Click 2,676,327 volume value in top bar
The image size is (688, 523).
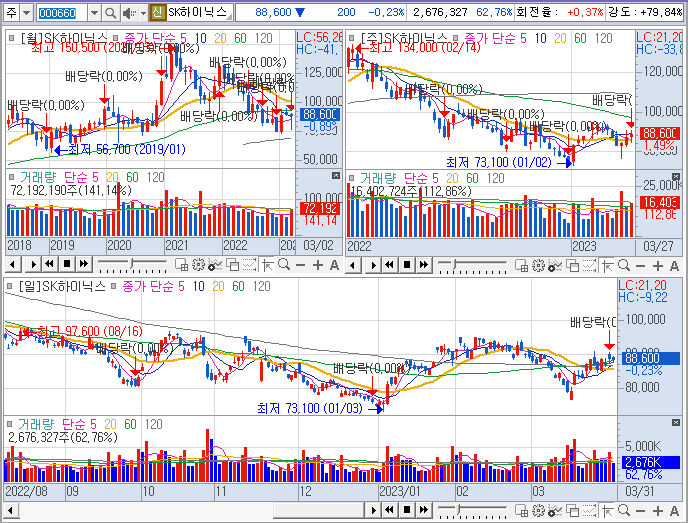(x=440, y=12)
